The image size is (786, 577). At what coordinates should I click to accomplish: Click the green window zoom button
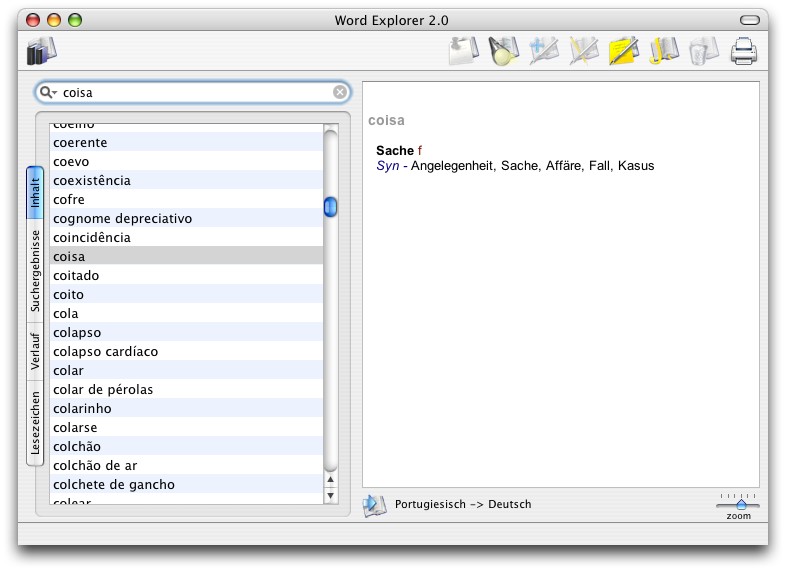(x=75, y=20)
